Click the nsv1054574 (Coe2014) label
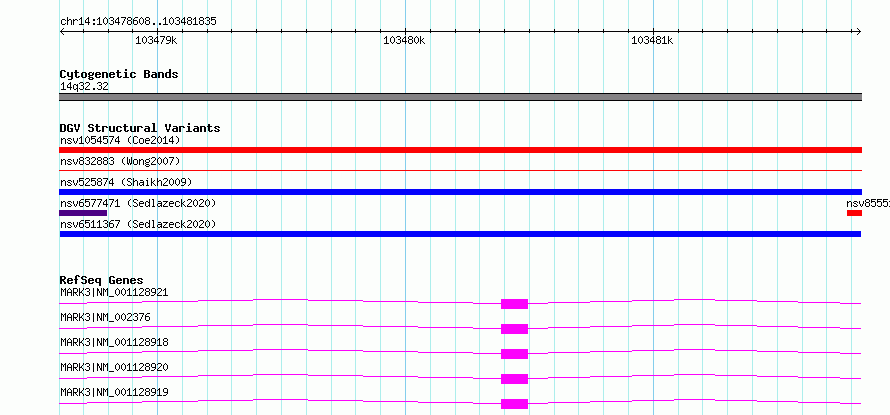Viewport: 890px width, 415px height. [x=120, y=140]
